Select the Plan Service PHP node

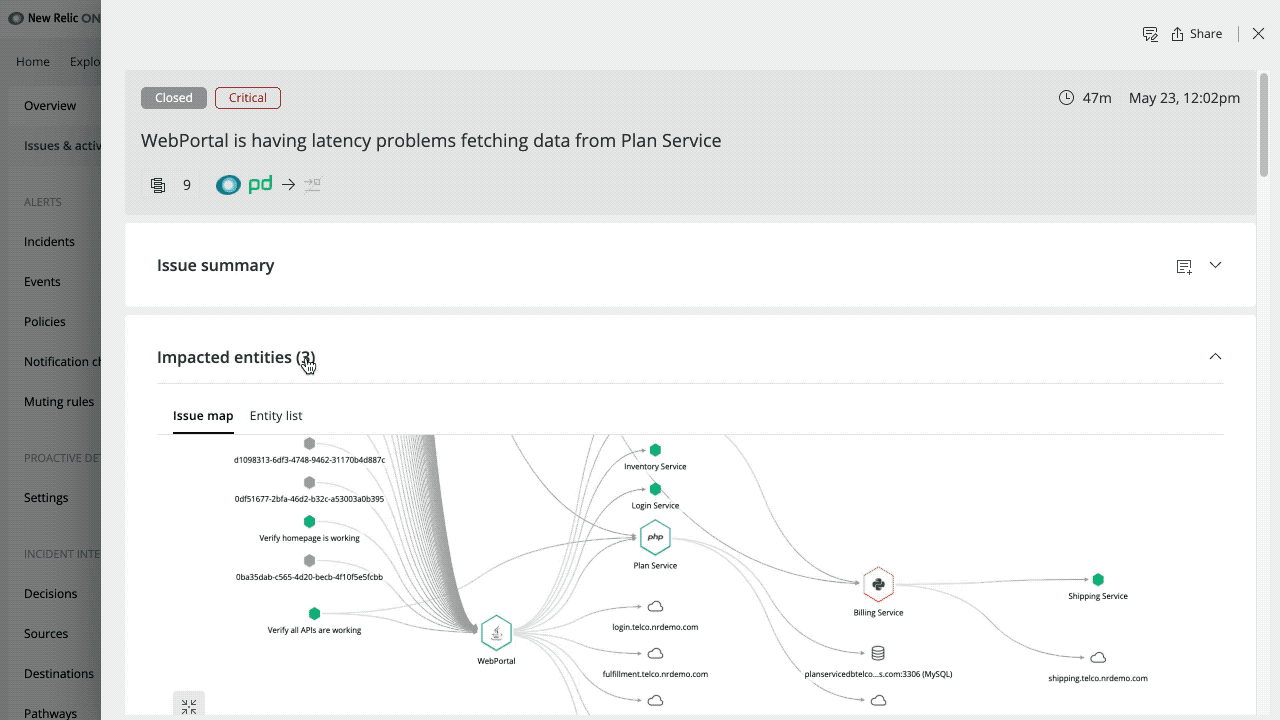pos(655,538)
